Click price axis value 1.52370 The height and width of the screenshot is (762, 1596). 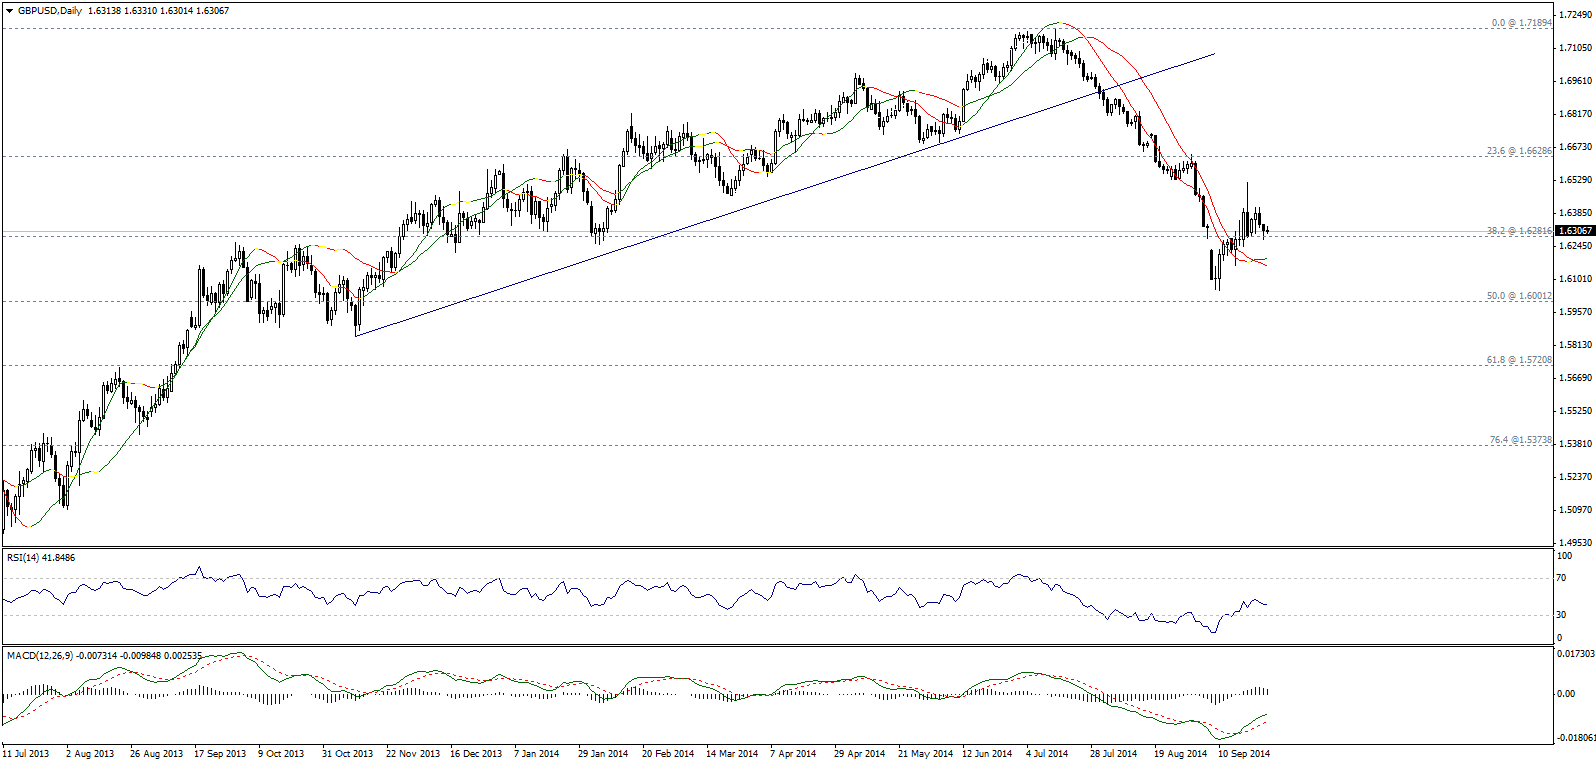pos(1575,477)
